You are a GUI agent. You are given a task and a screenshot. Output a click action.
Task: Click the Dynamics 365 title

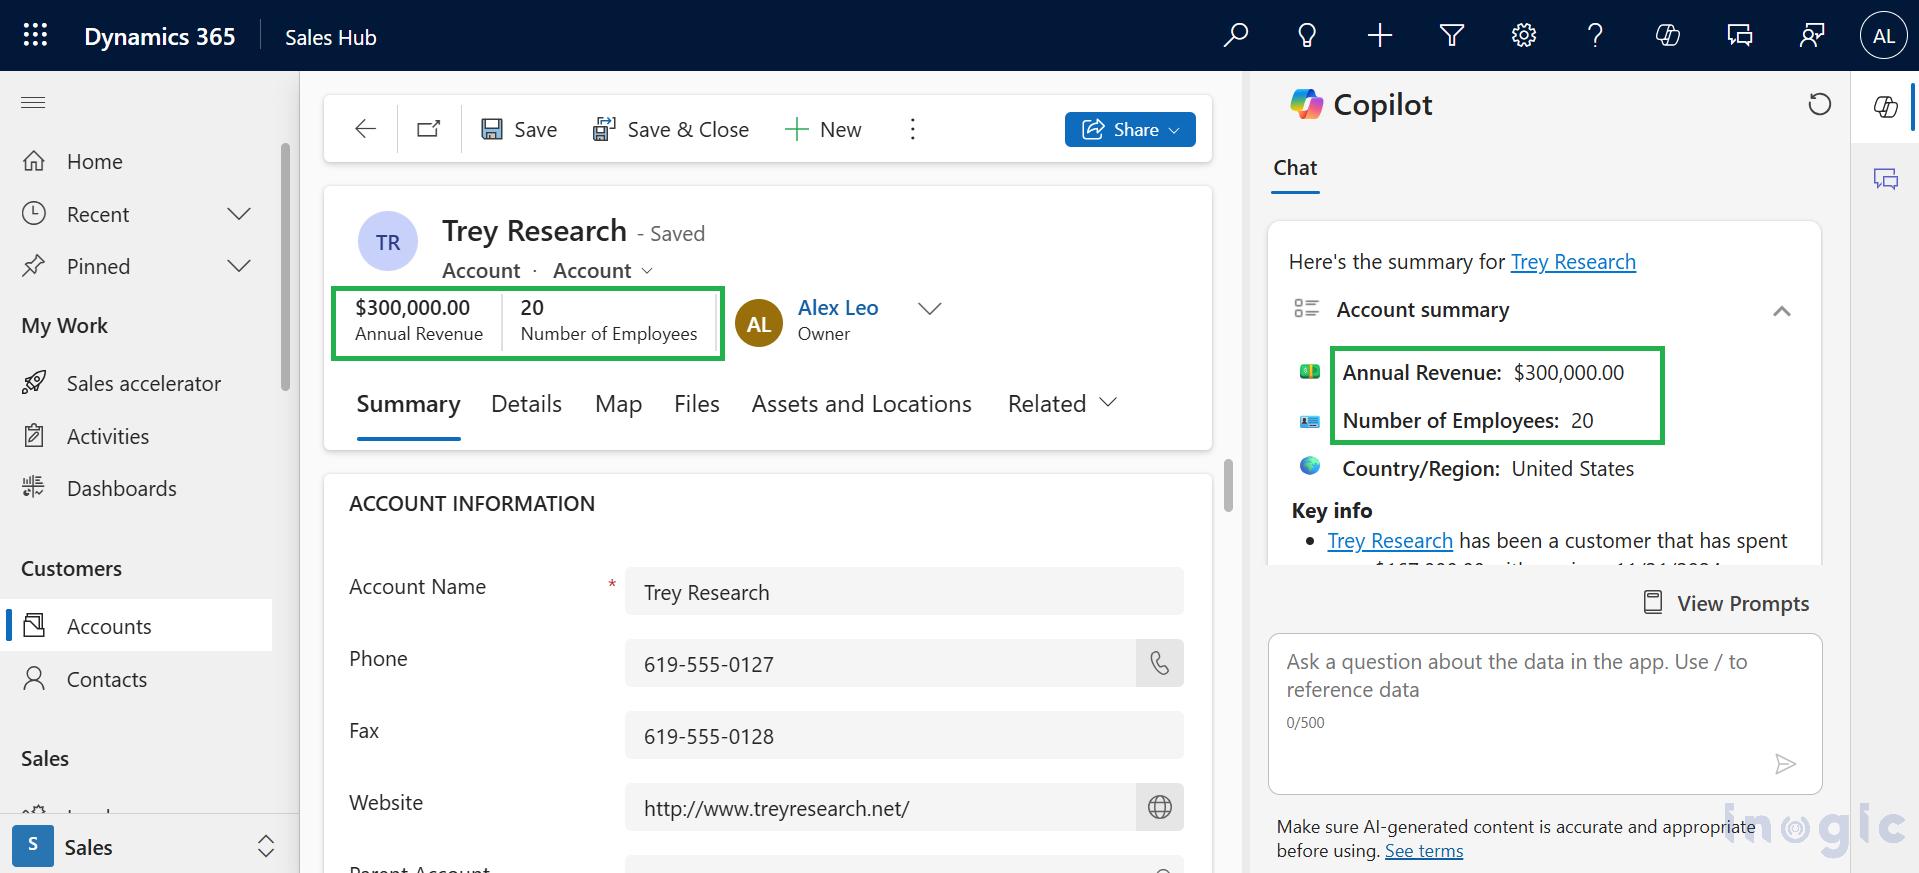click(x=159, y=36)
